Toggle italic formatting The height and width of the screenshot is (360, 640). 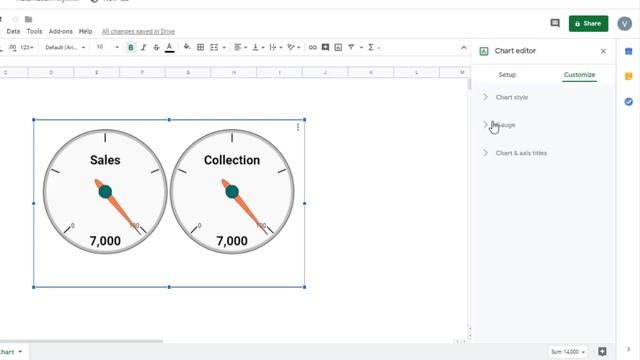[144, 47]
